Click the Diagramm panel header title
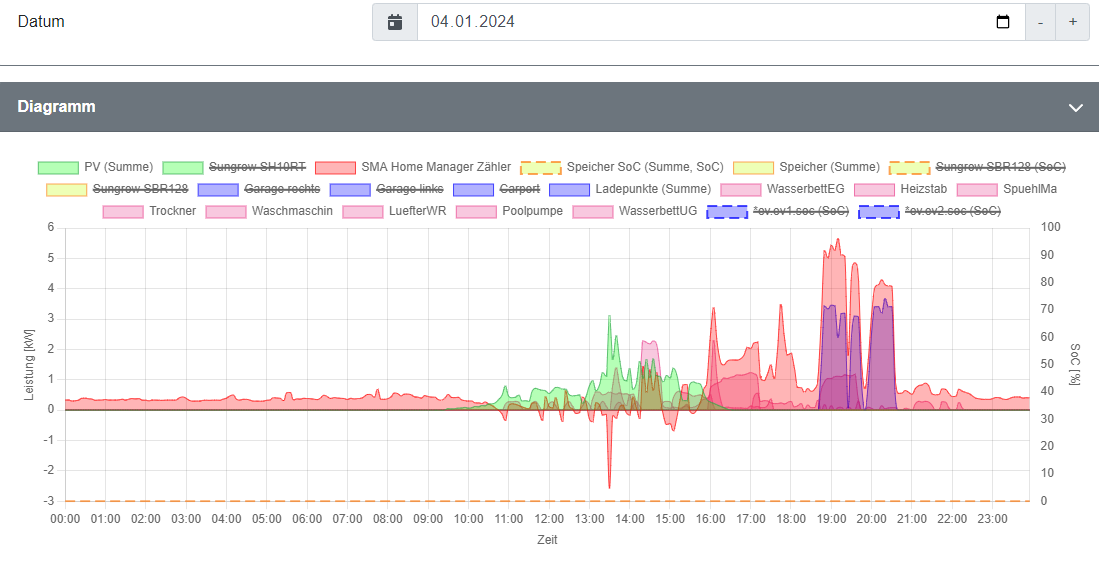 pyautogui.click(x=57, y=107)
